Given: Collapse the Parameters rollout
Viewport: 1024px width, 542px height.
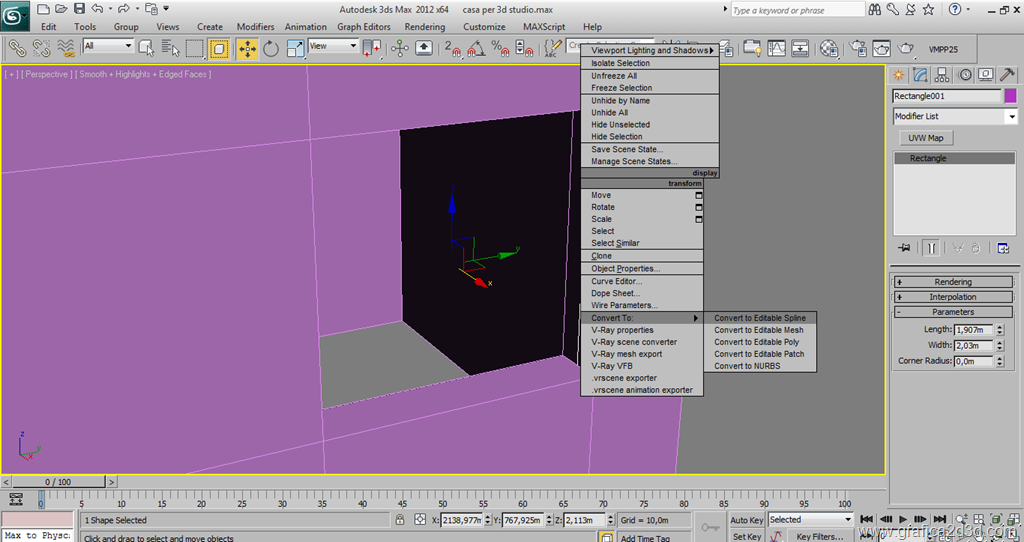Looking at the screenshot, I should [952, 312].
